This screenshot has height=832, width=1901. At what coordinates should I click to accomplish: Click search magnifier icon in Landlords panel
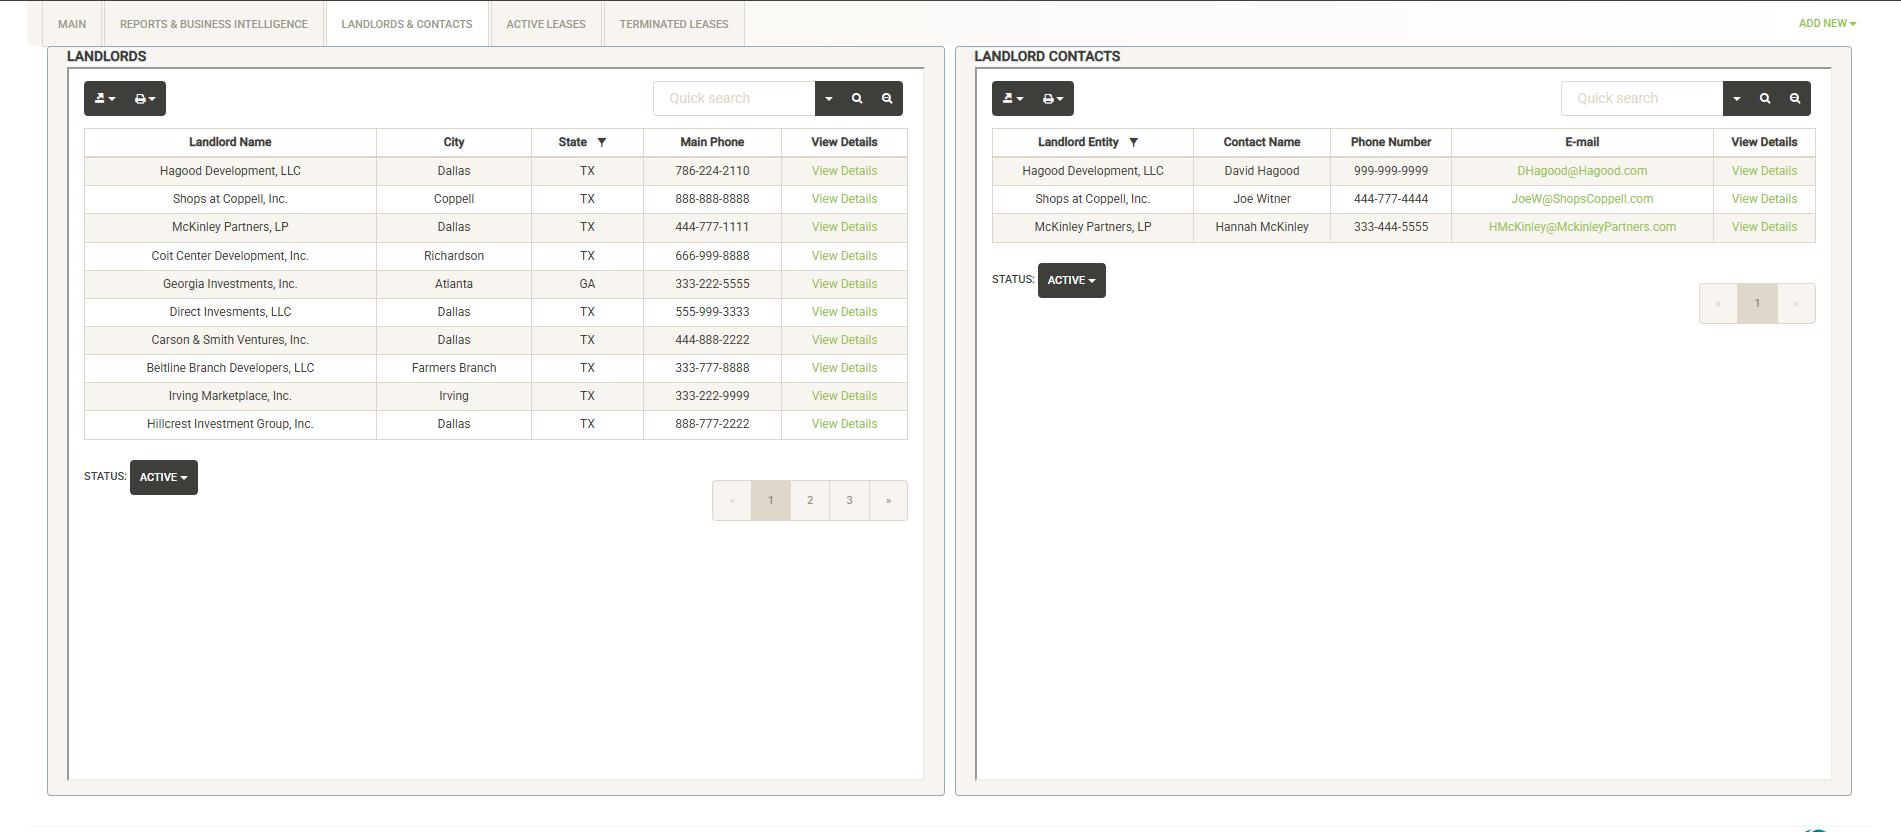[857, 99]
